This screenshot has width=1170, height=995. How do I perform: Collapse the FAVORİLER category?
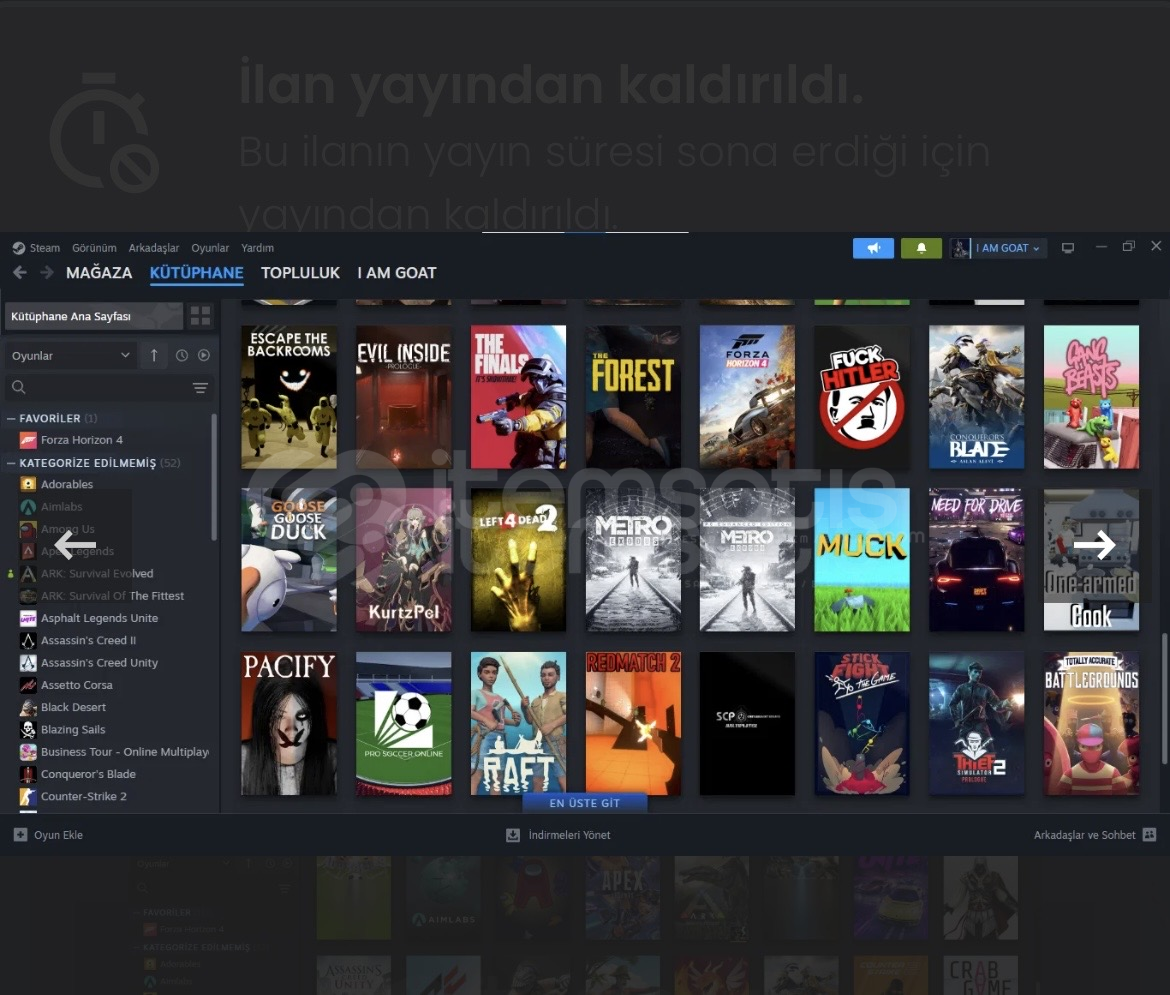[x=11, y=418]
